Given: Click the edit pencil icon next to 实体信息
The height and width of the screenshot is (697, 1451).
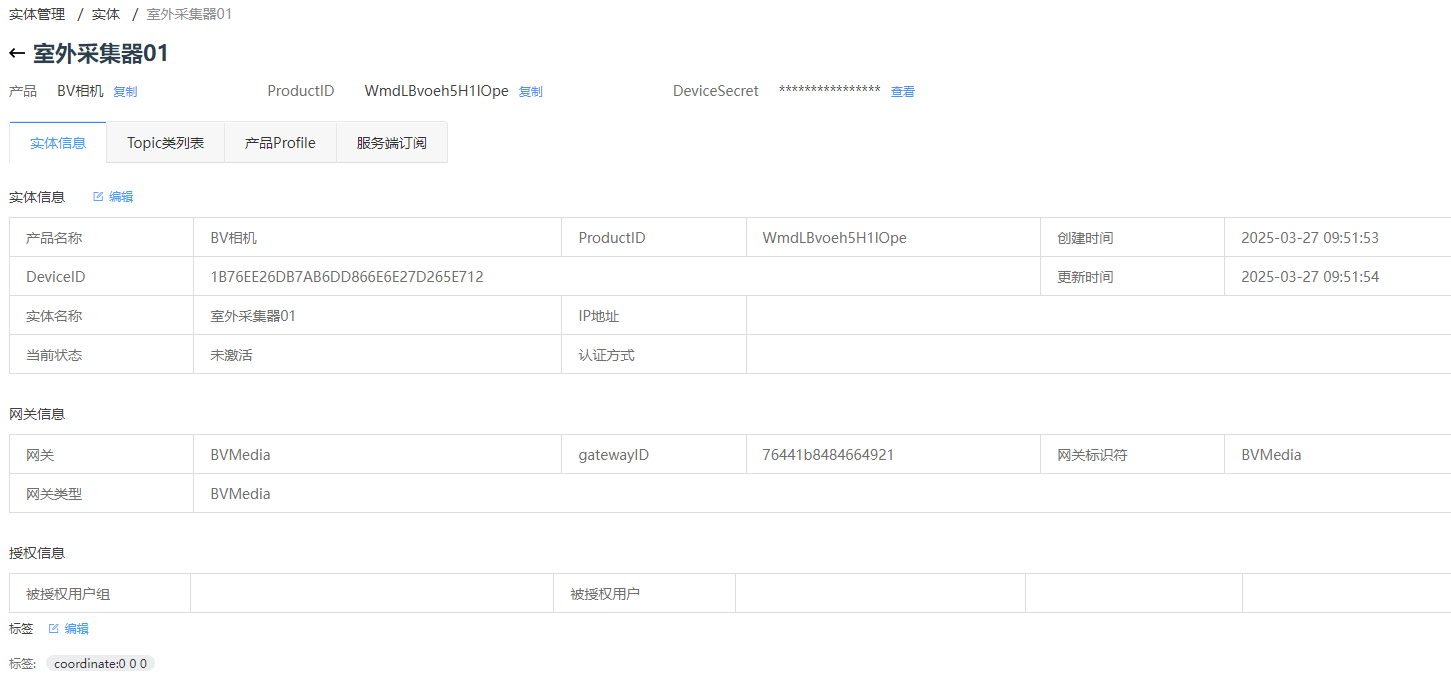Looking at the screenshot, I should (98, 197).
